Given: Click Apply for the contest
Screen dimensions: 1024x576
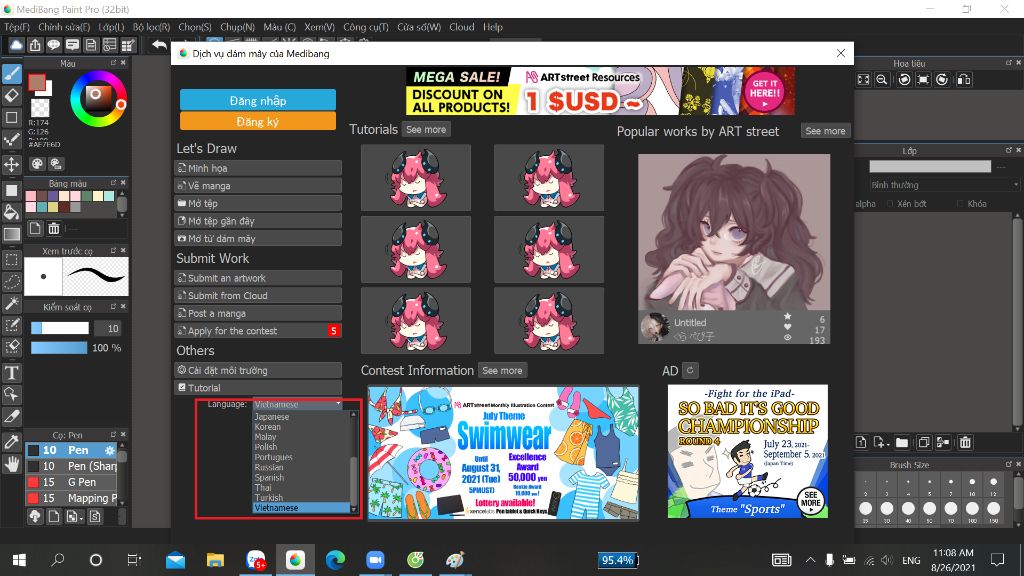Looking at the screenshot, I should 258,330.
